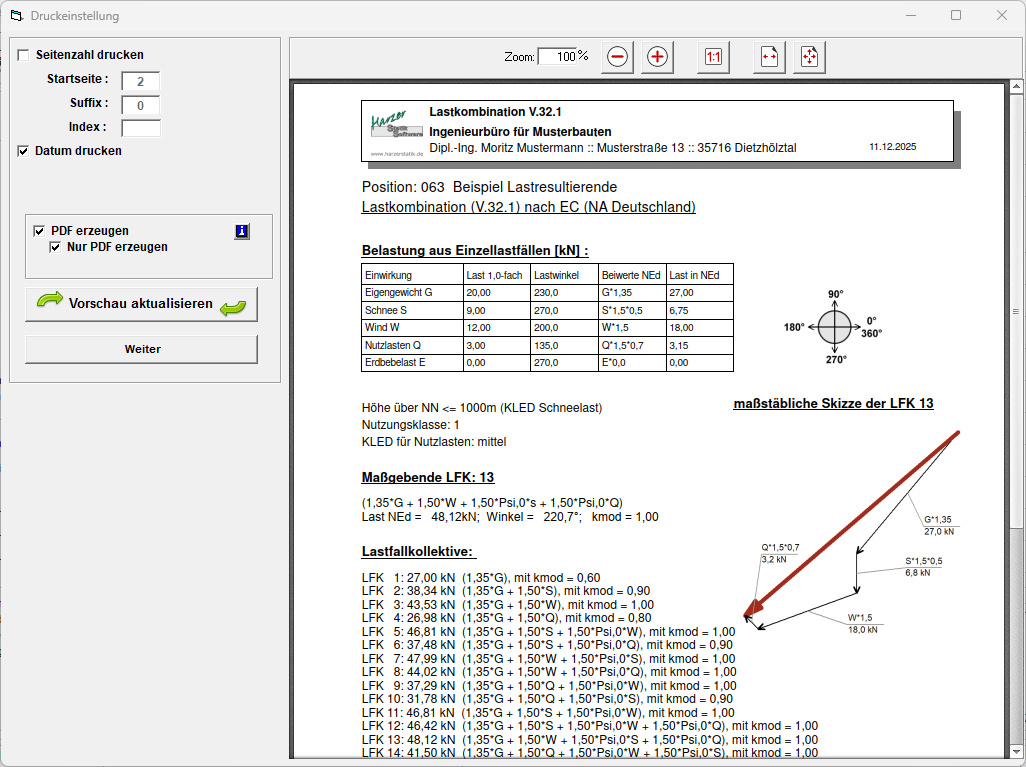Image resolution: width=1026 pixels, height=767 pixels.
Task: Toggle the PDF erzeugen checkbox
Action: pos(39,230)
